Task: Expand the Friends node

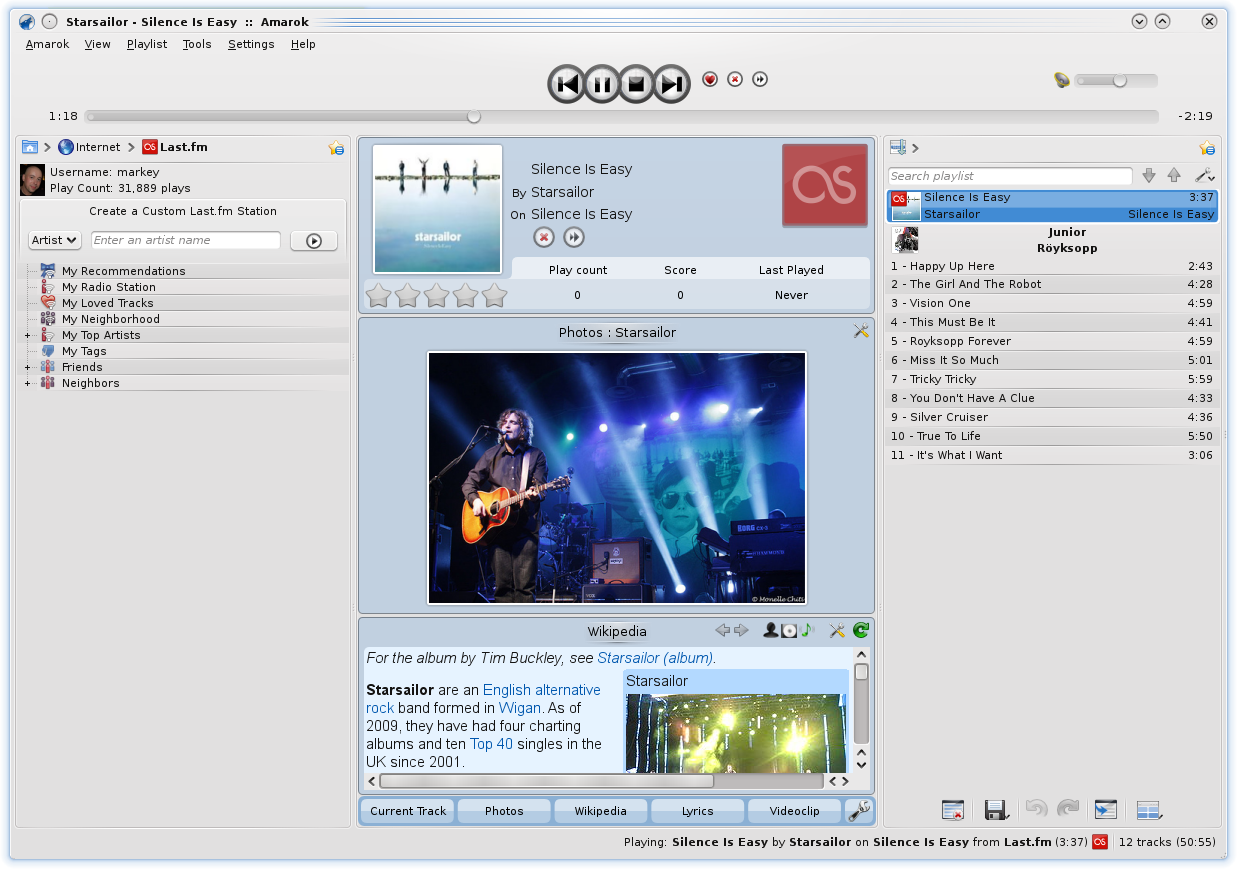Action: point(28,367)
